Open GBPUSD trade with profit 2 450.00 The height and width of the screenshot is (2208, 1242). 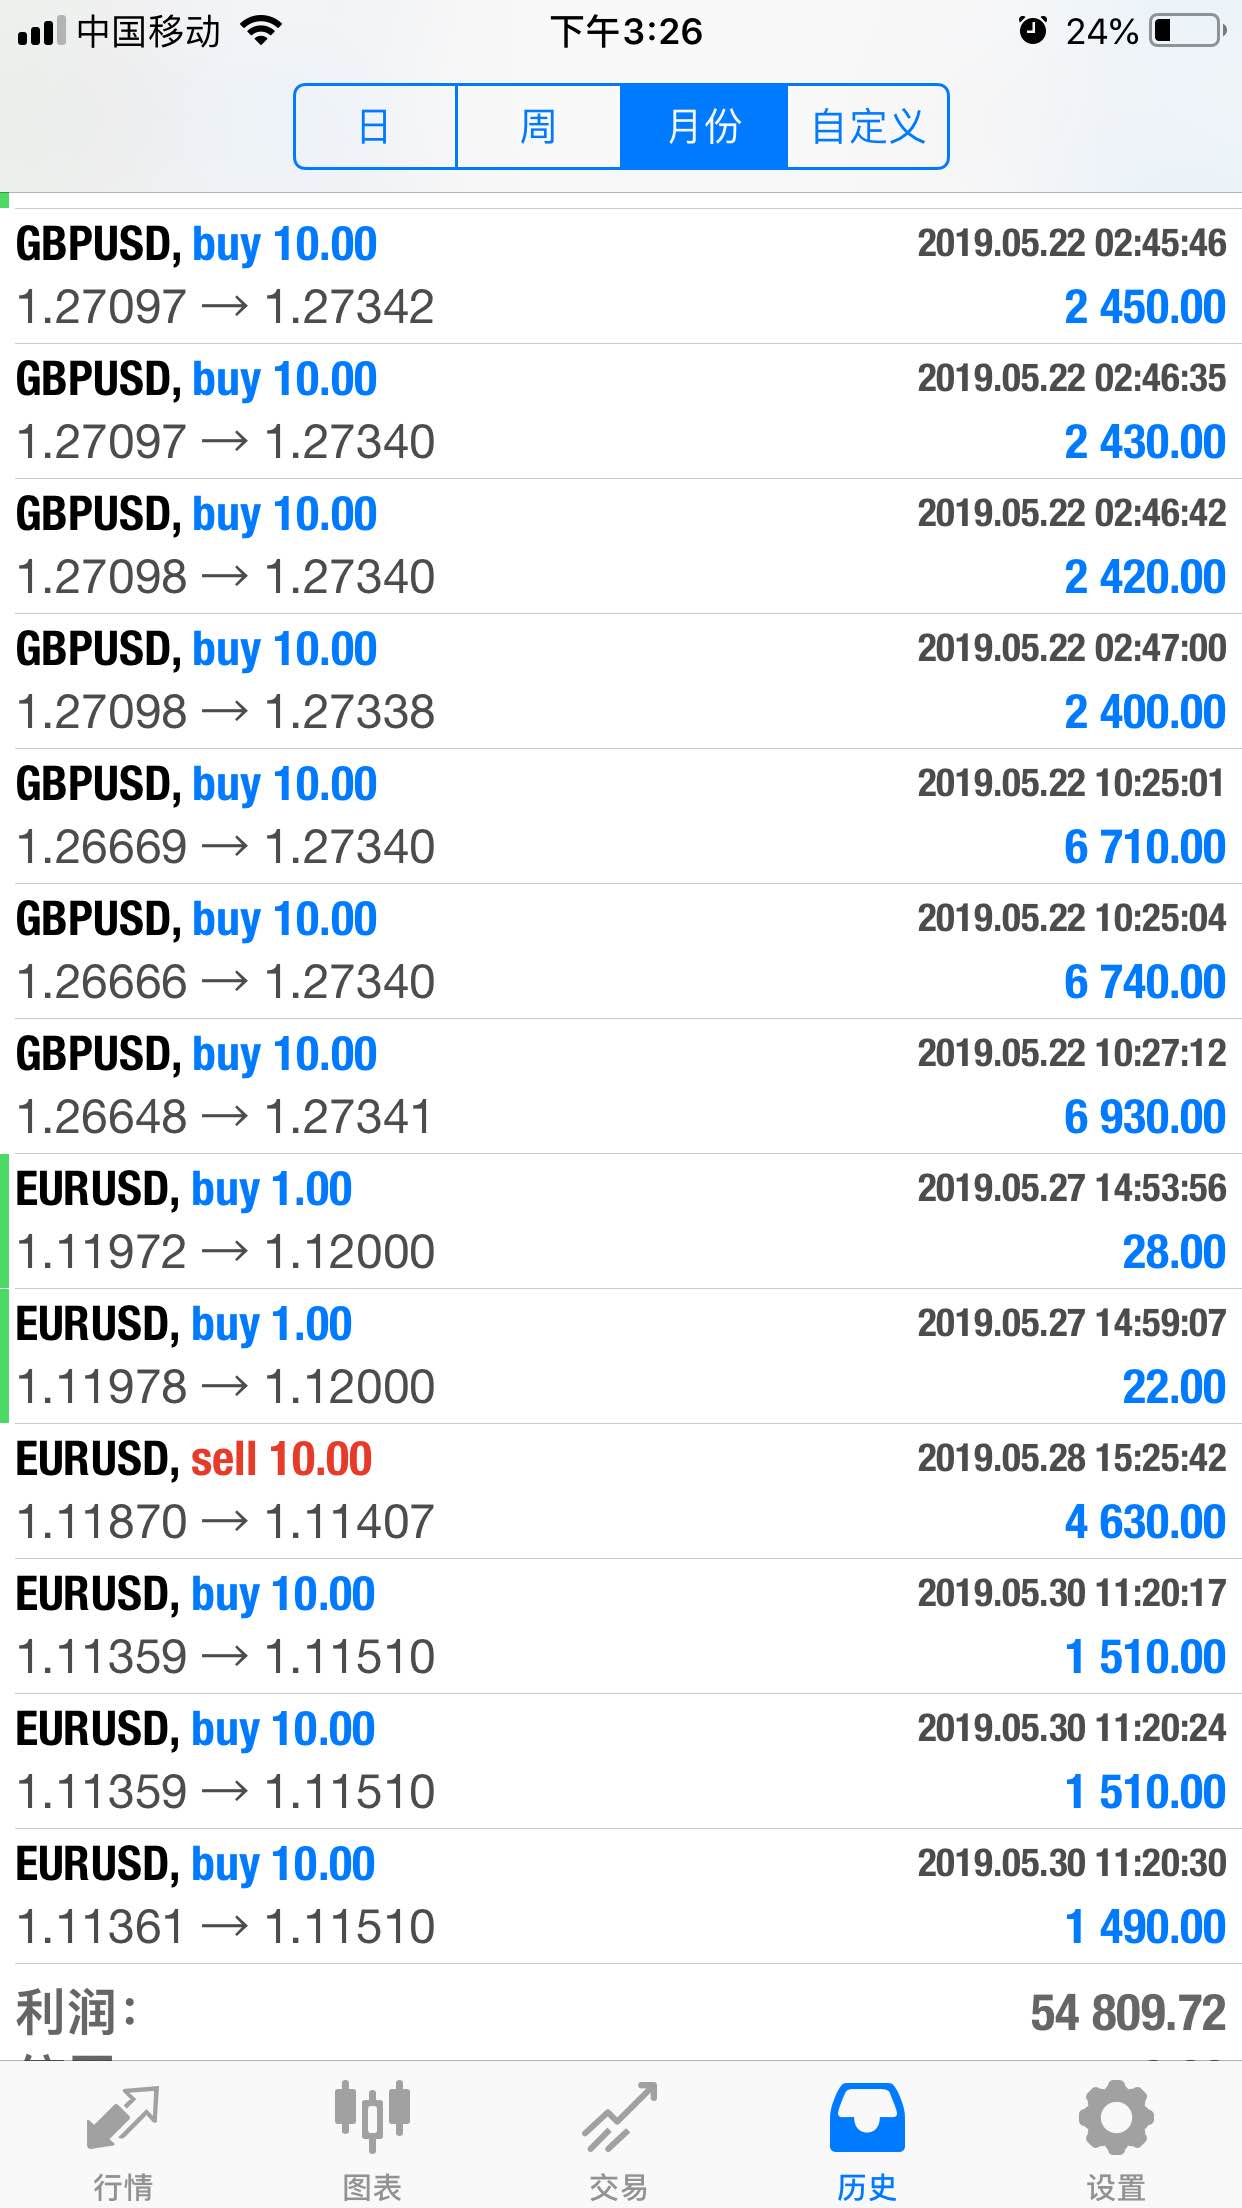pyautogui.click(x=621, y=276)
